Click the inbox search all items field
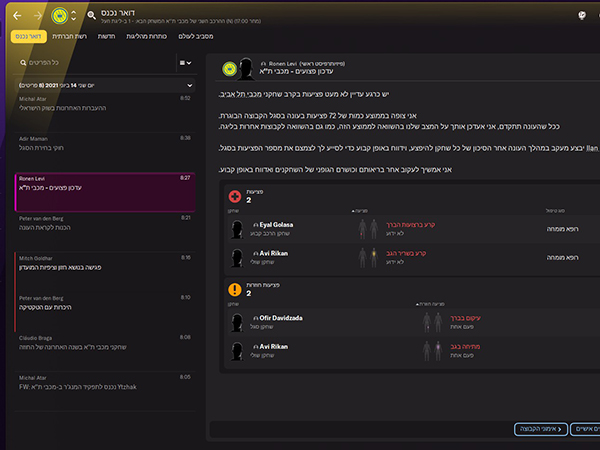 [96, 63]
